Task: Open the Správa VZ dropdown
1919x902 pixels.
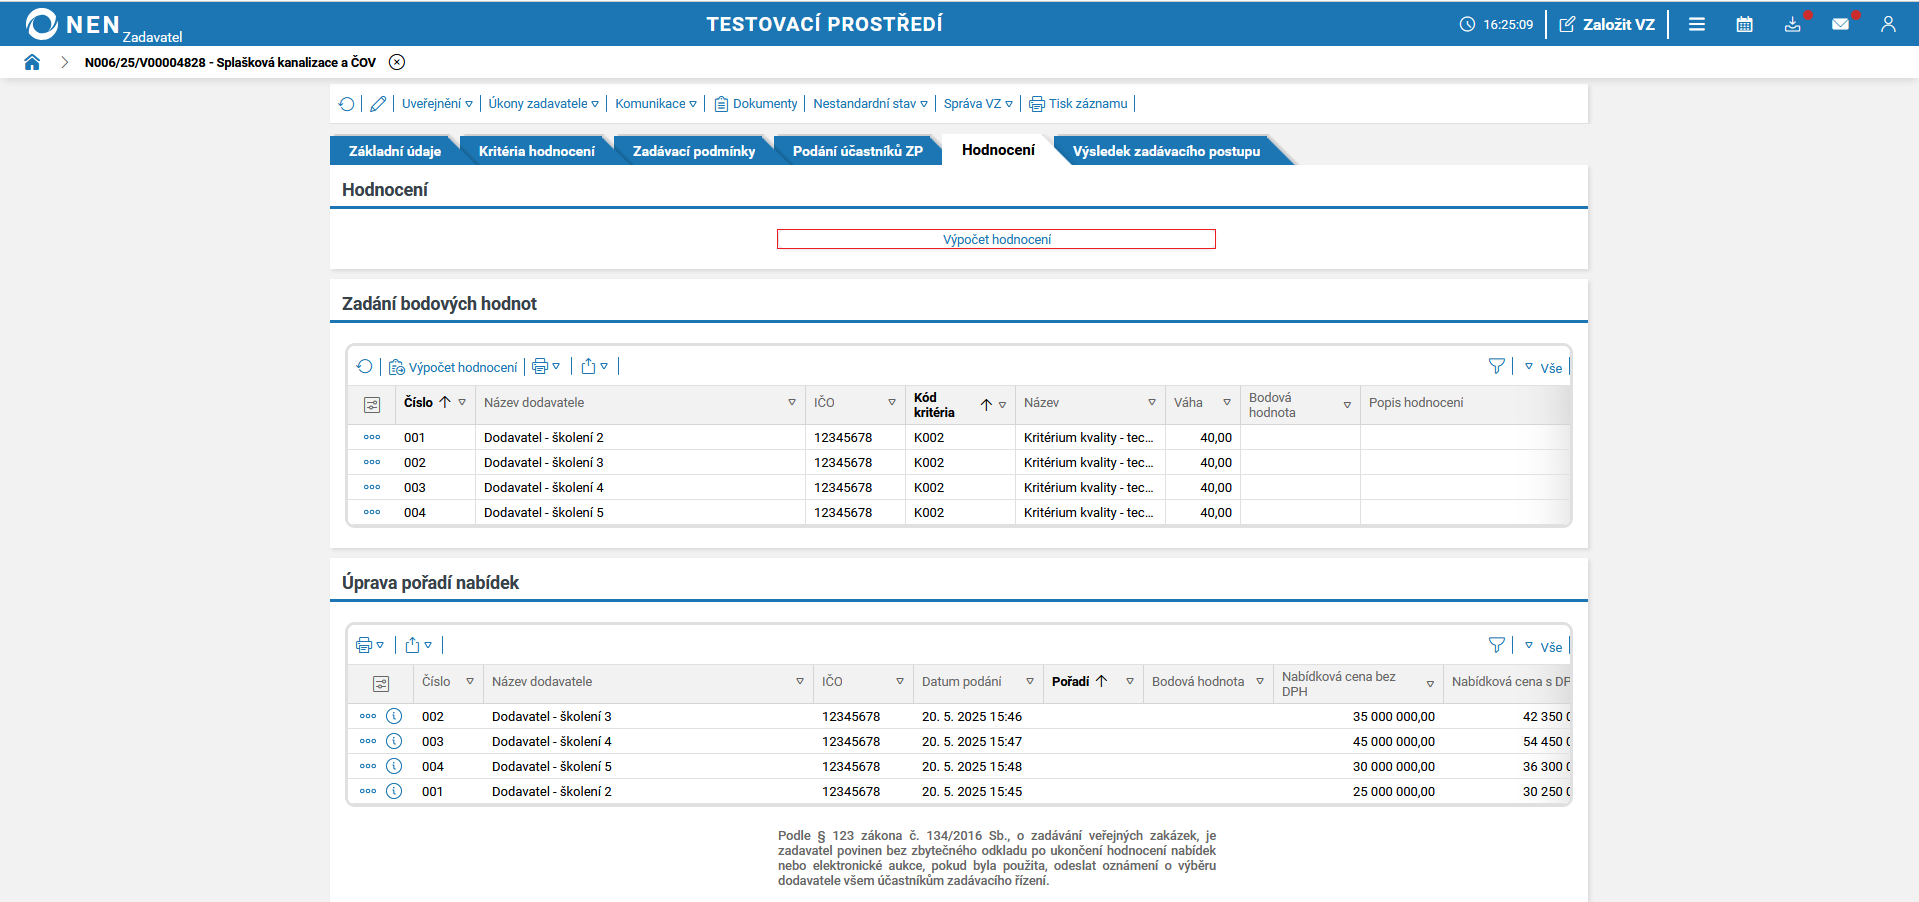Action: [x=977, y=104]
